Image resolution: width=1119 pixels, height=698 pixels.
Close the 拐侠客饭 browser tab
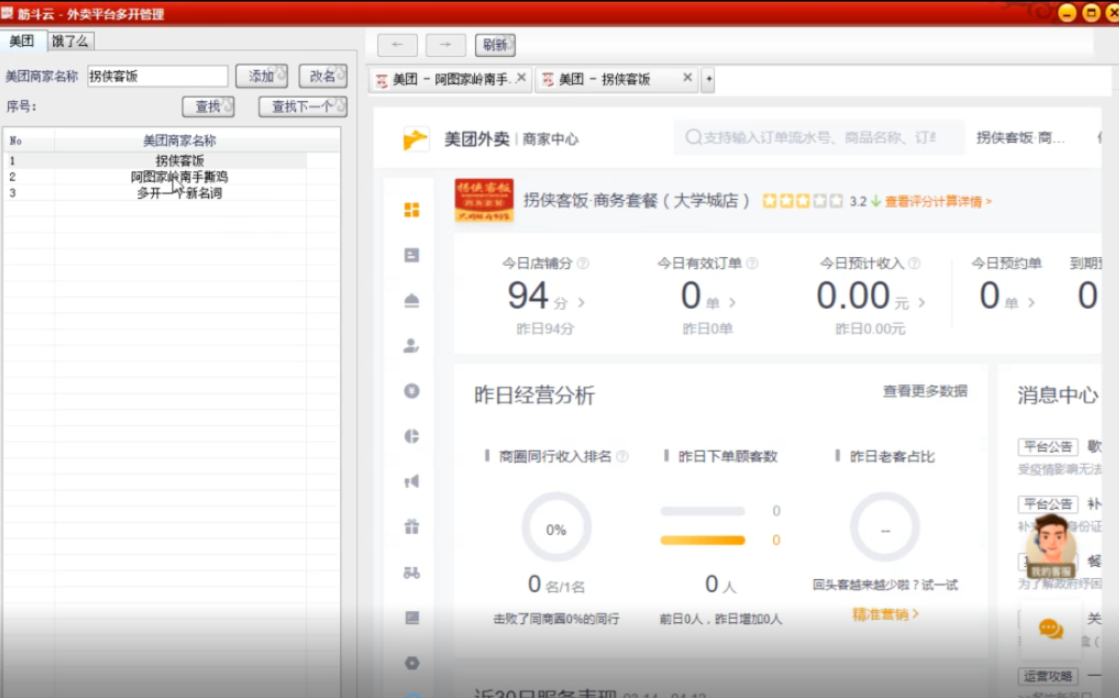[x=687, y=78]
